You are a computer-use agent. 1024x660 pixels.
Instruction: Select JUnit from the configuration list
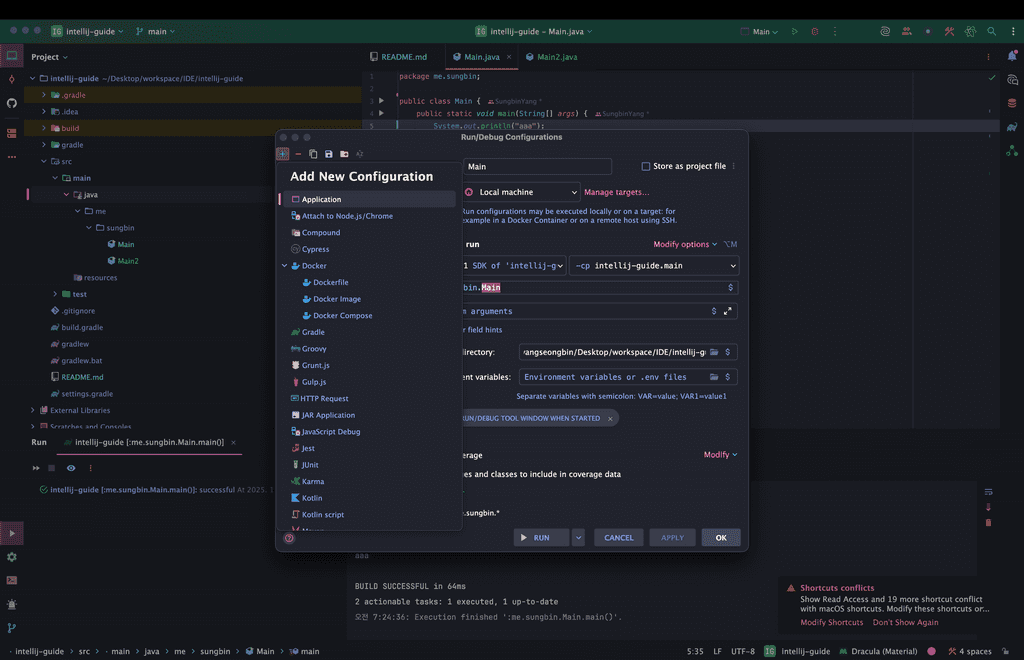click(x=310, y=465)
